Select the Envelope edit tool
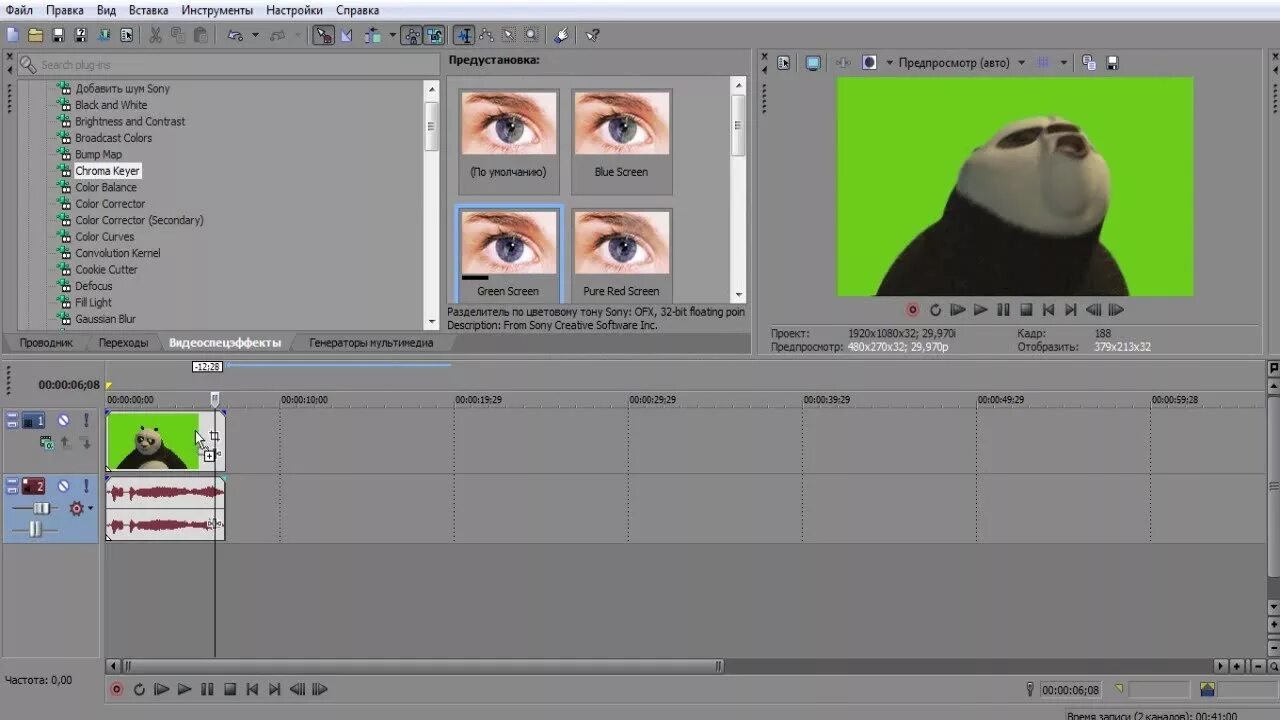 point(486,35)
